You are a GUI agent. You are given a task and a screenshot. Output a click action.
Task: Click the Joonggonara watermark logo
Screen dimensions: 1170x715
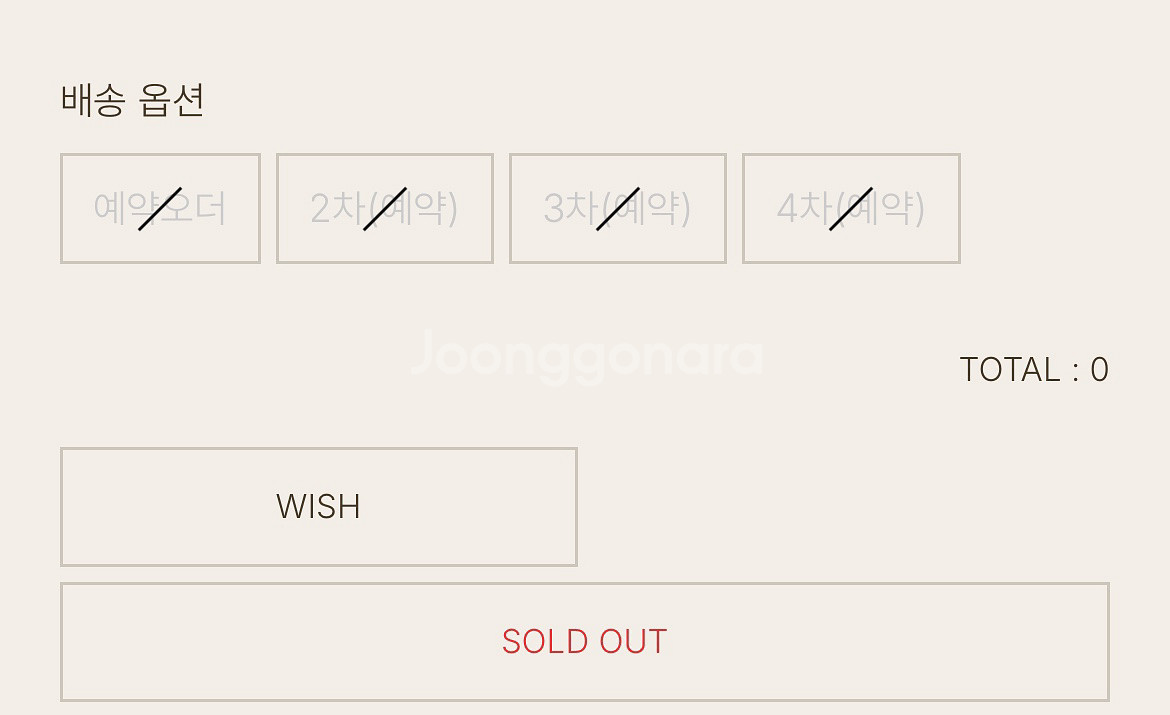[587, 357]
